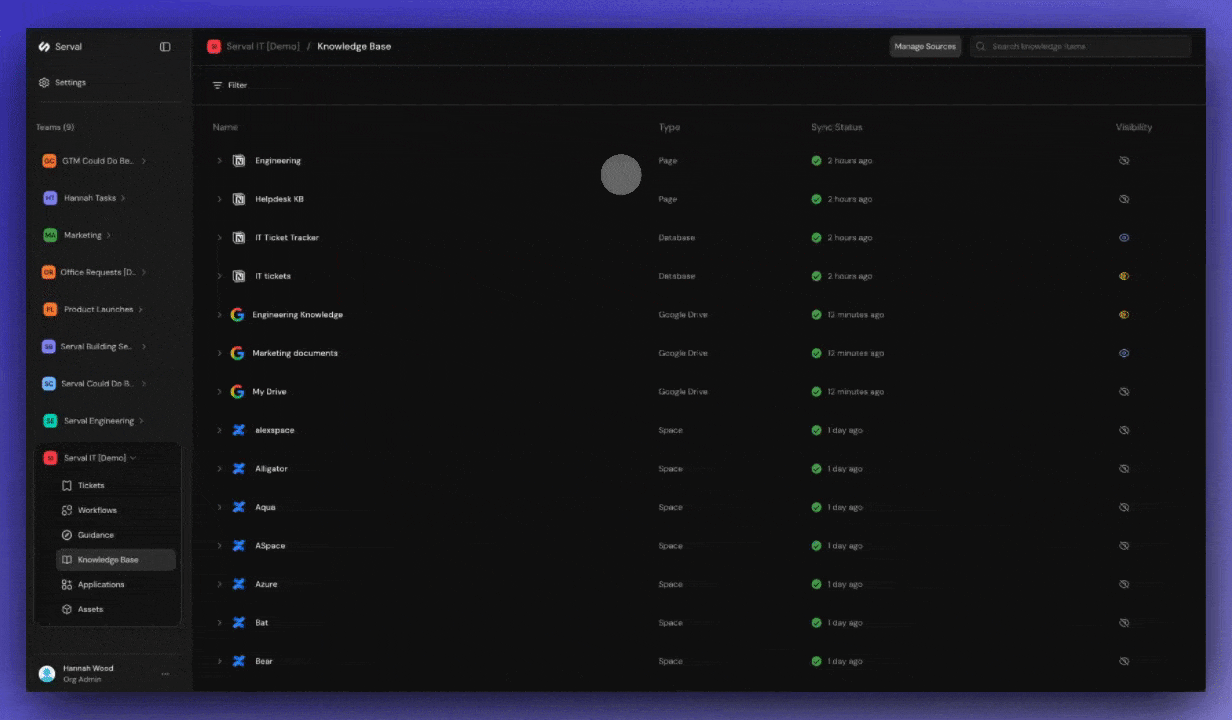Image resolution: width=1232 pixels, height=720 pixels.
Task: Collapse the Serval IT [Demo] team menu
Action: [134, 457]
